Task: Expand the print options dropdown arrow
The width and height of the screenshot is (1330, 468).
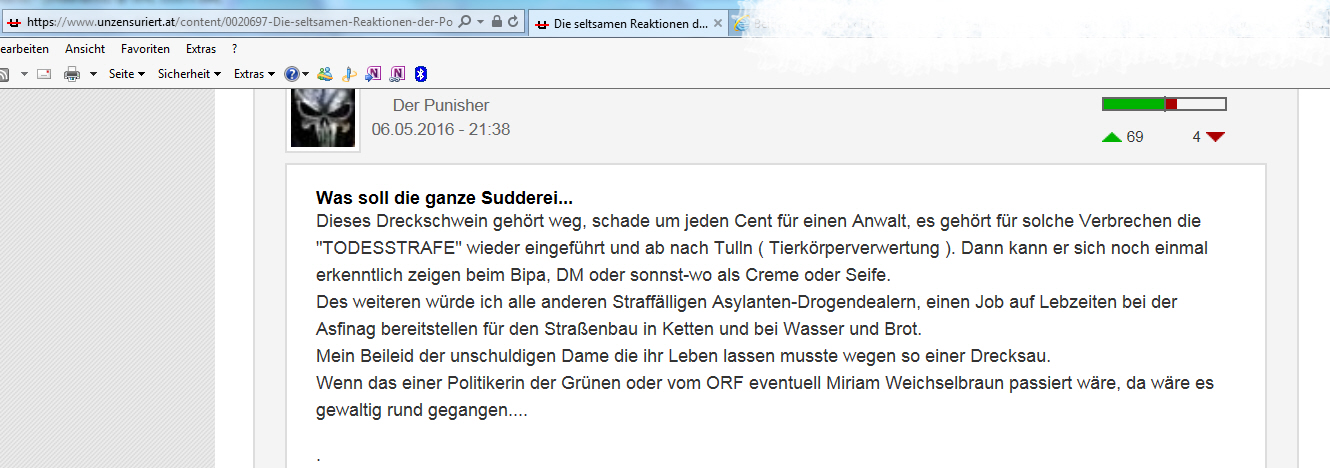Action: 93,74
